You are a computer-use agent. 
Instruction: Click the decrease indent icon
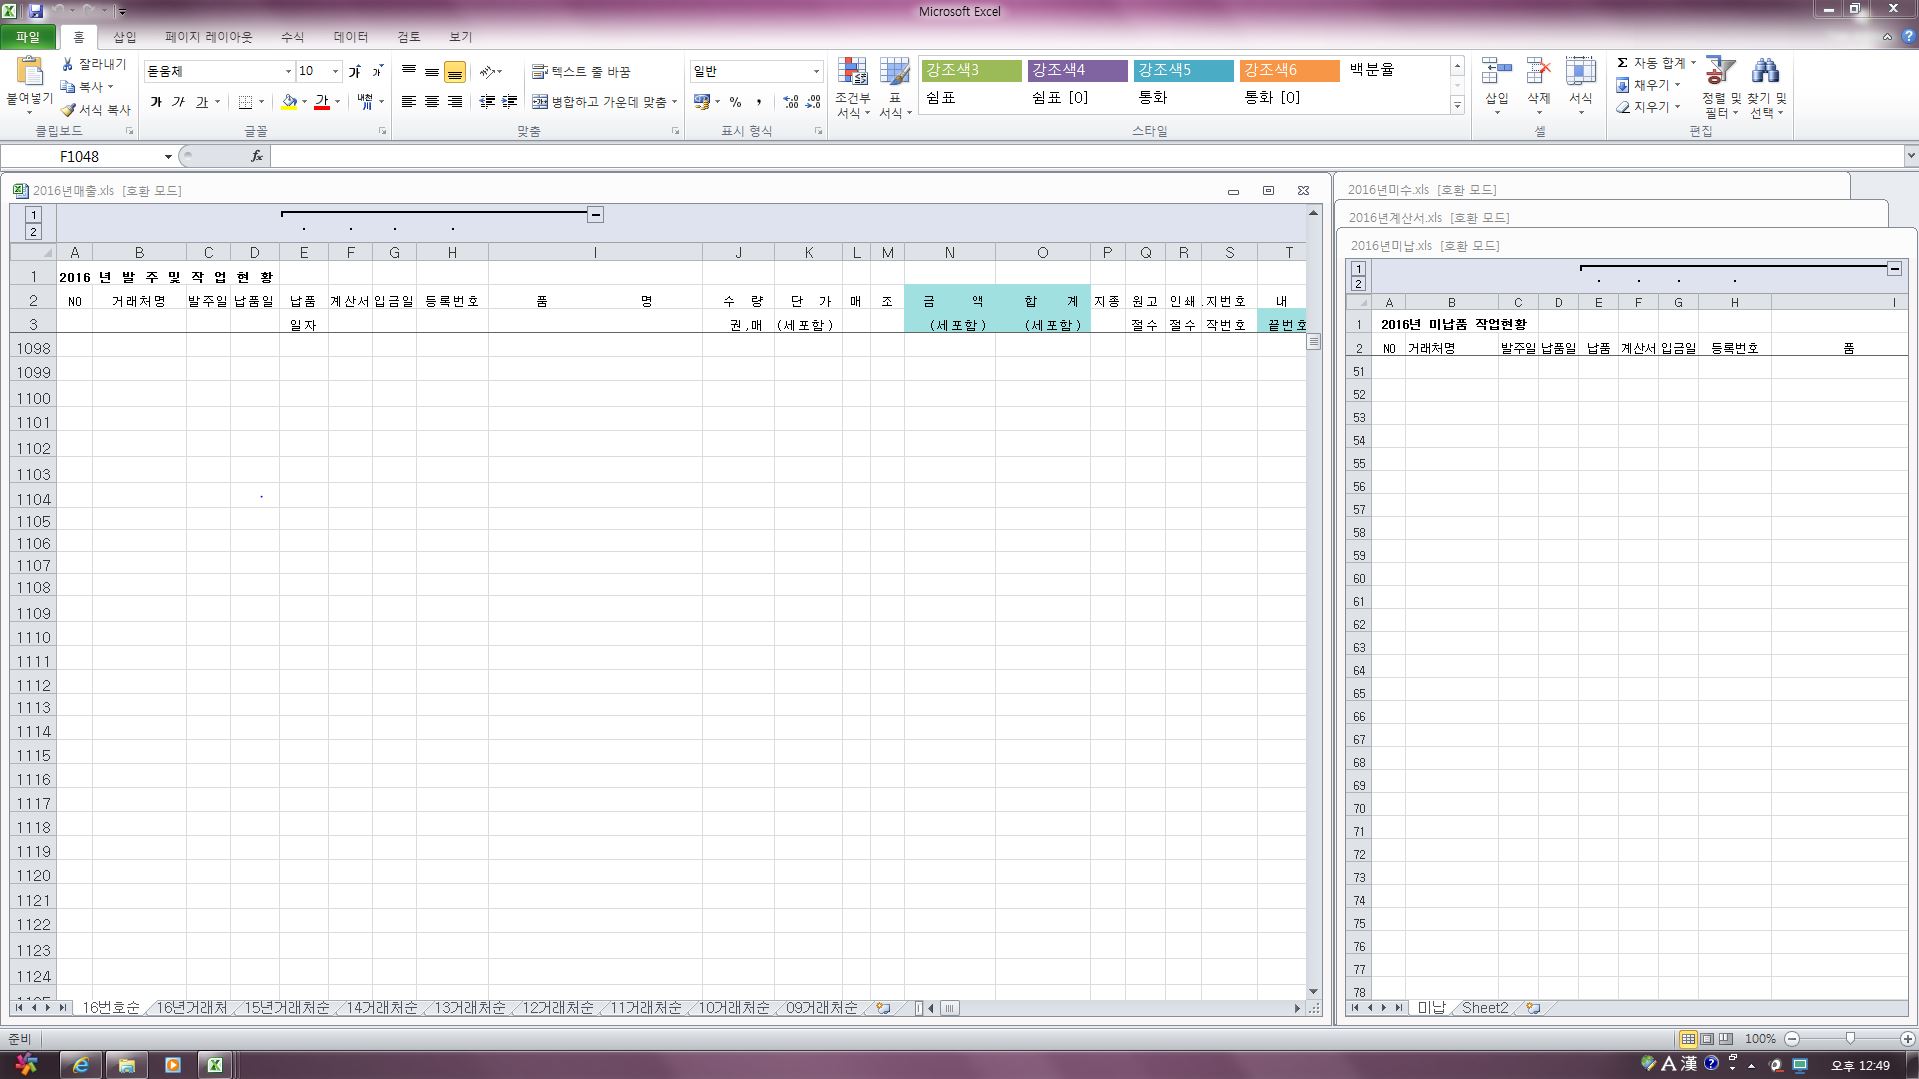point(487,102)
